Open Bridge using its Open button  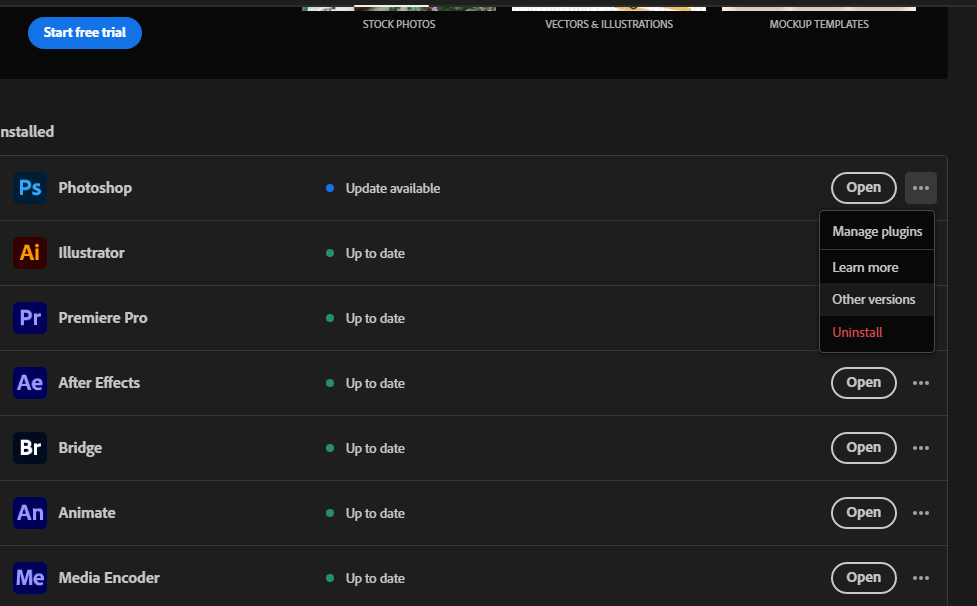click(864, 448)
